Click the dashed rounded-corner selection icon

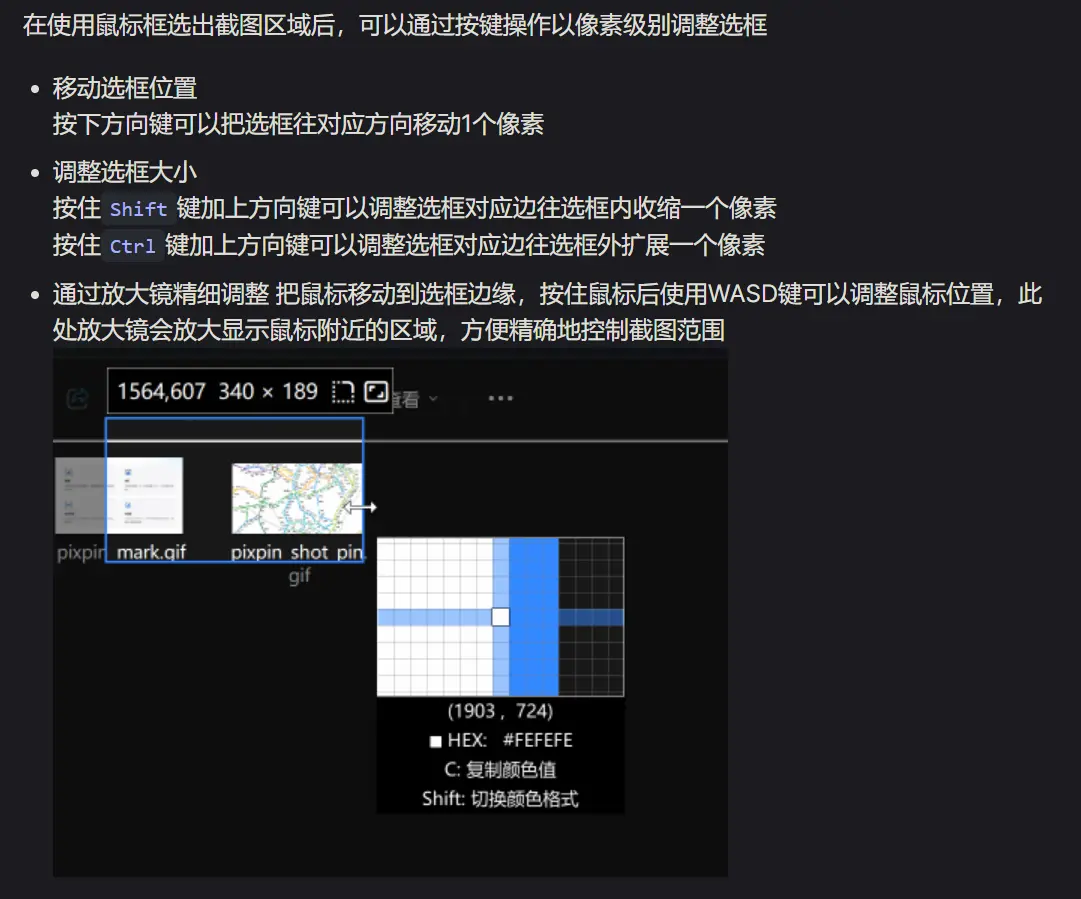pyautogui.click(x=342, y=392)
